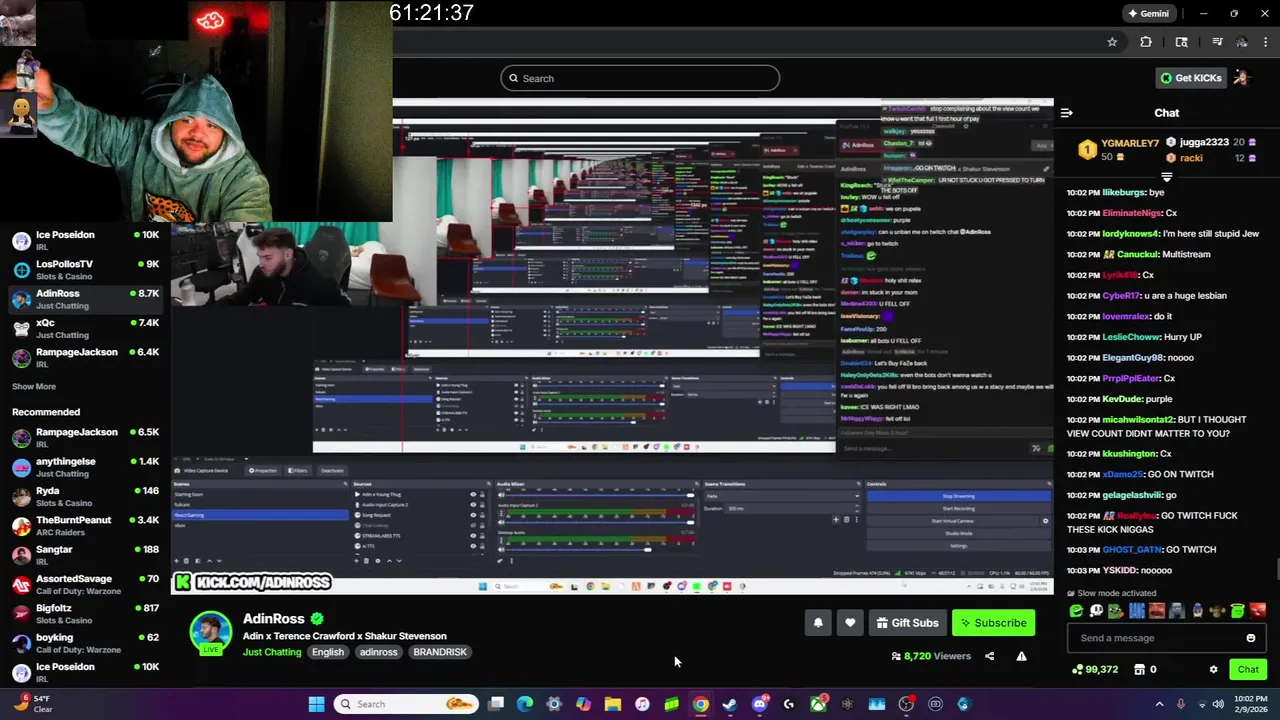Click username GHOST_GATN in chat
This screenshot has height=720, width=1280.
point(1133,550)
